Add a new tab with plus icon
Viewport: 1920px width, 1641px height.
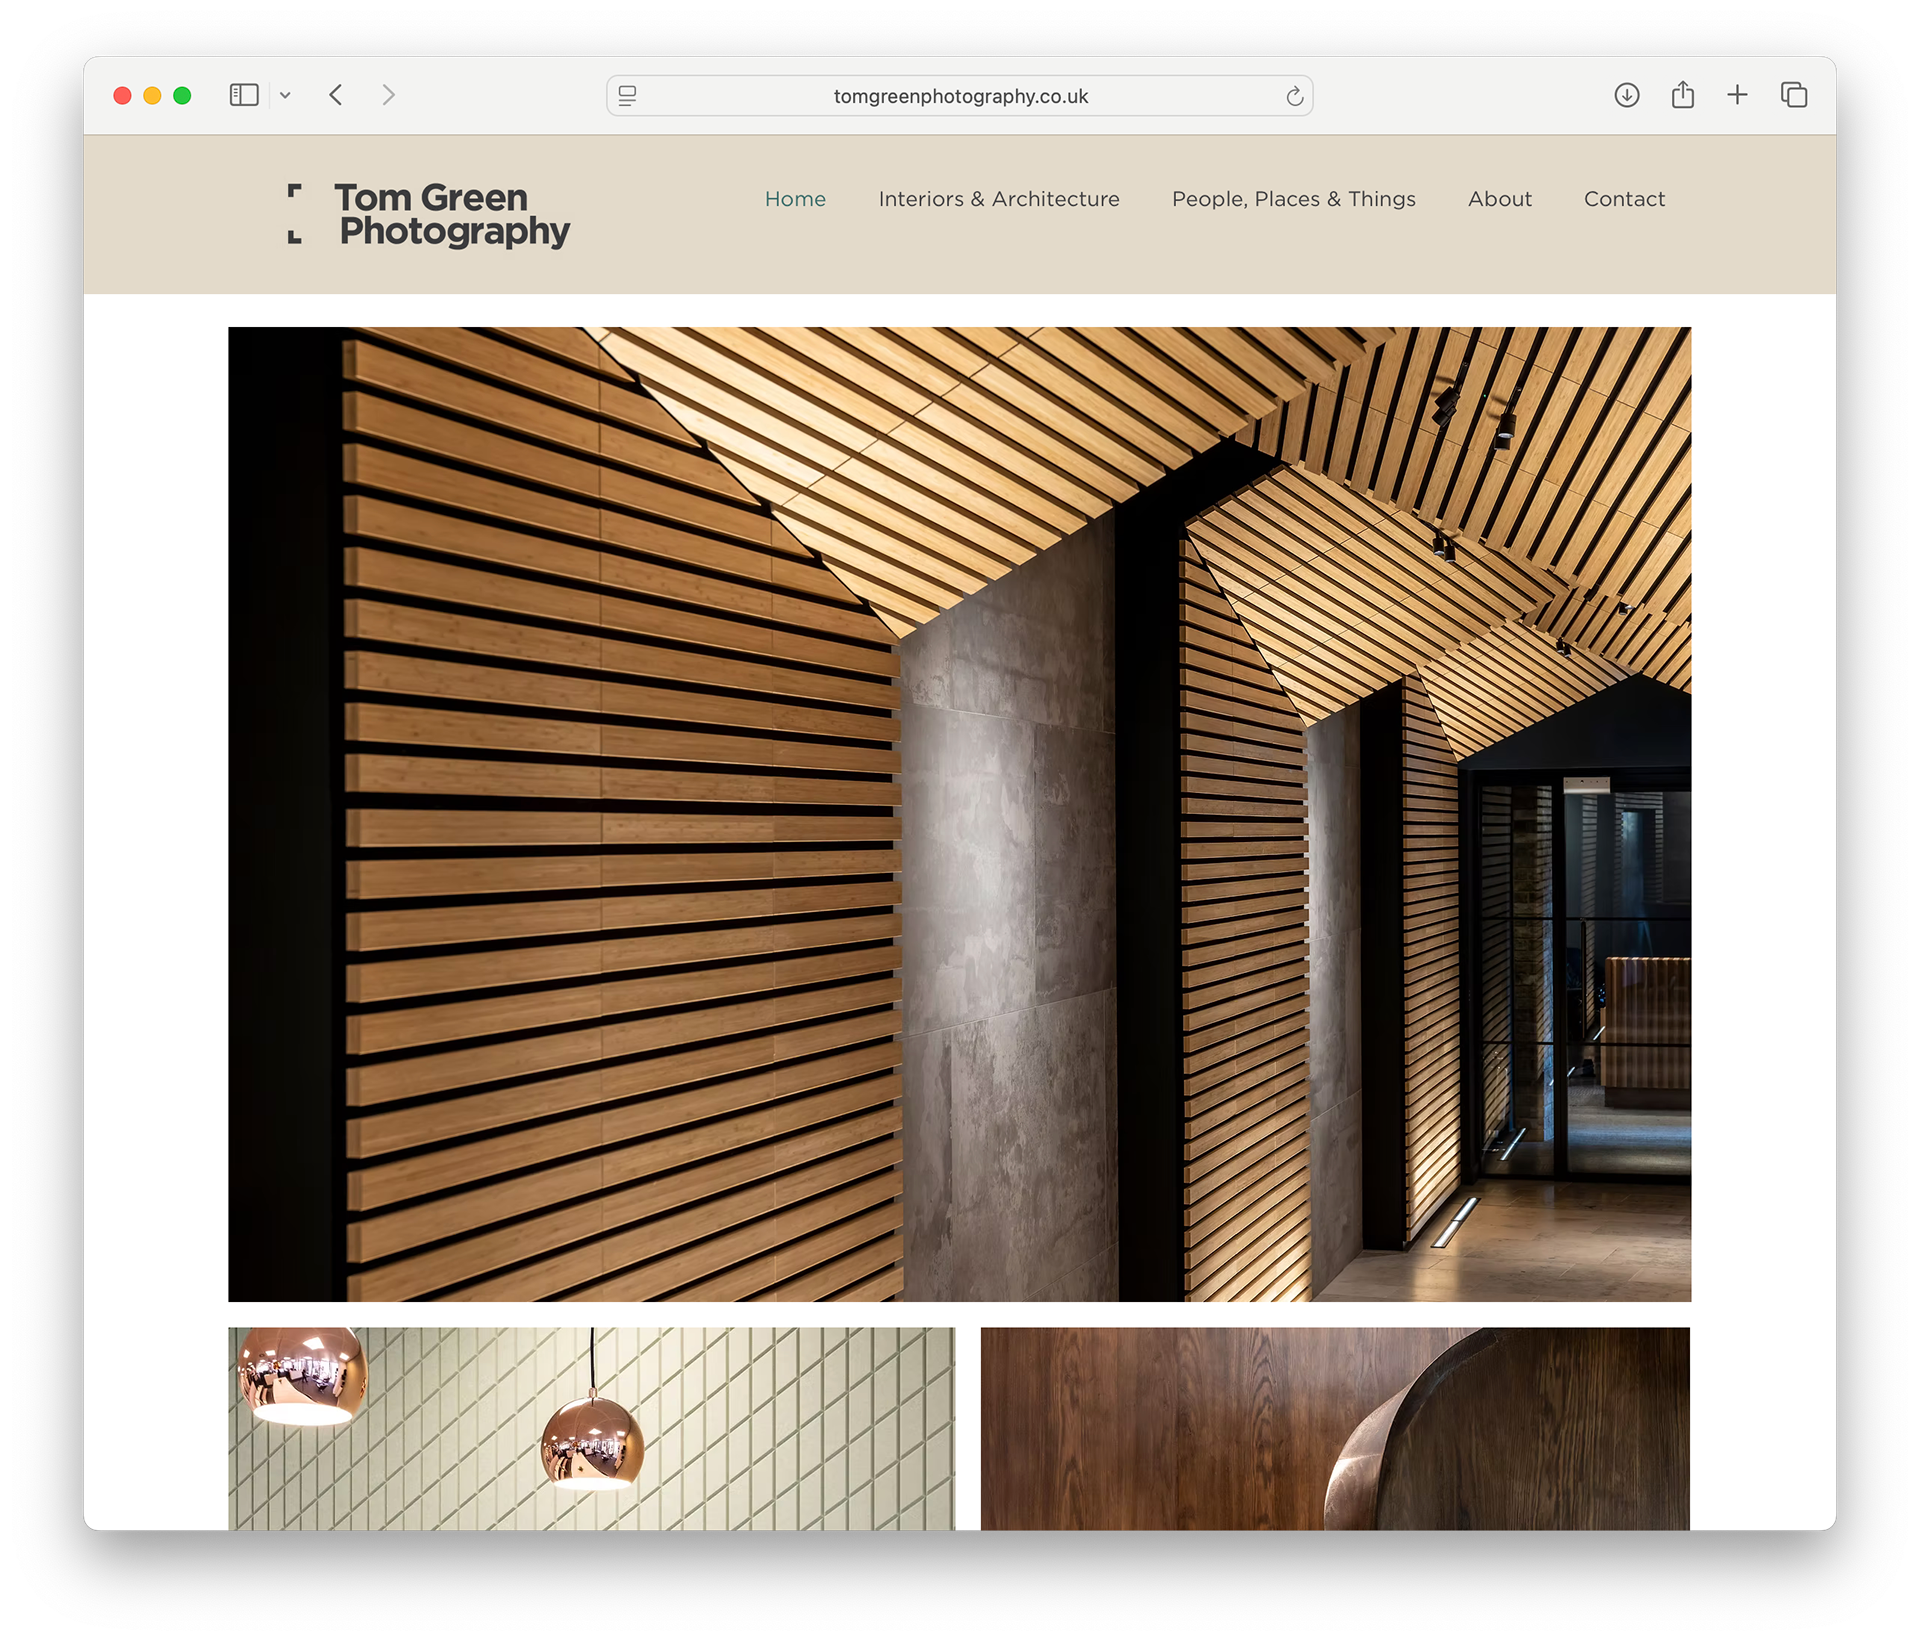coord(1737,95)
